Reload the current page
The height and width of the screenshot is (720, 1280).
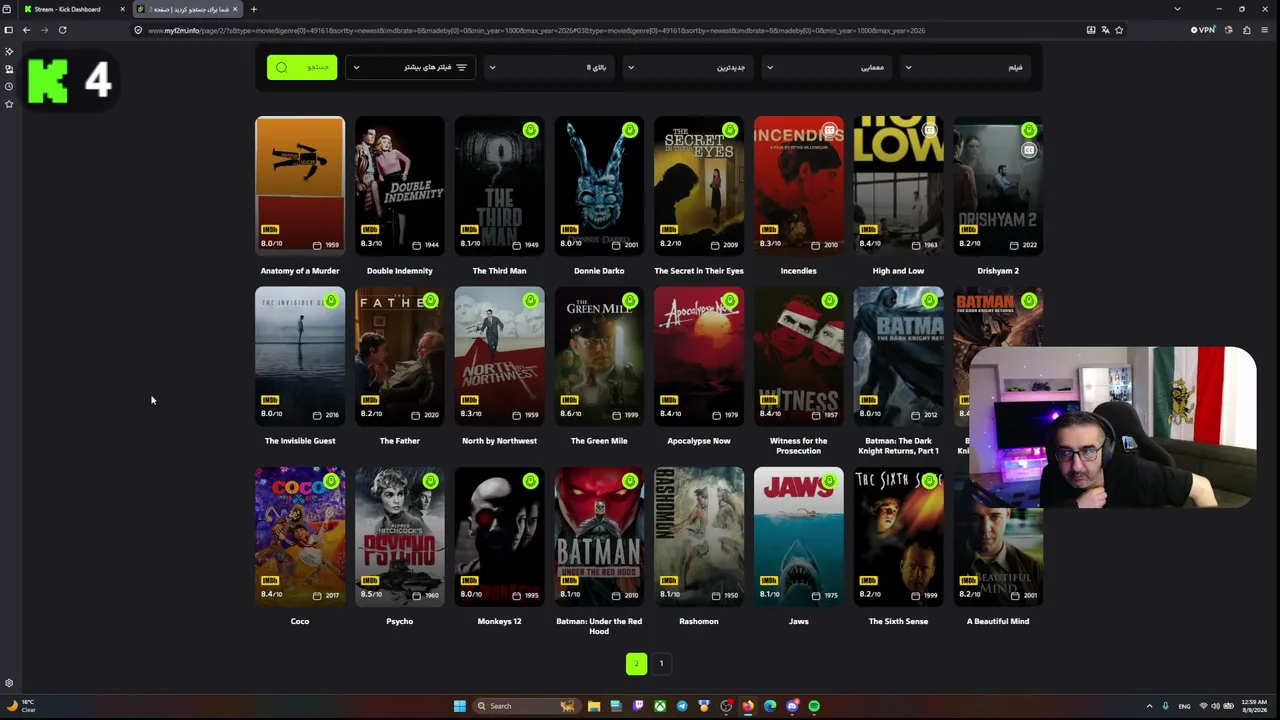pyautogui.click(x=62, y=30)
